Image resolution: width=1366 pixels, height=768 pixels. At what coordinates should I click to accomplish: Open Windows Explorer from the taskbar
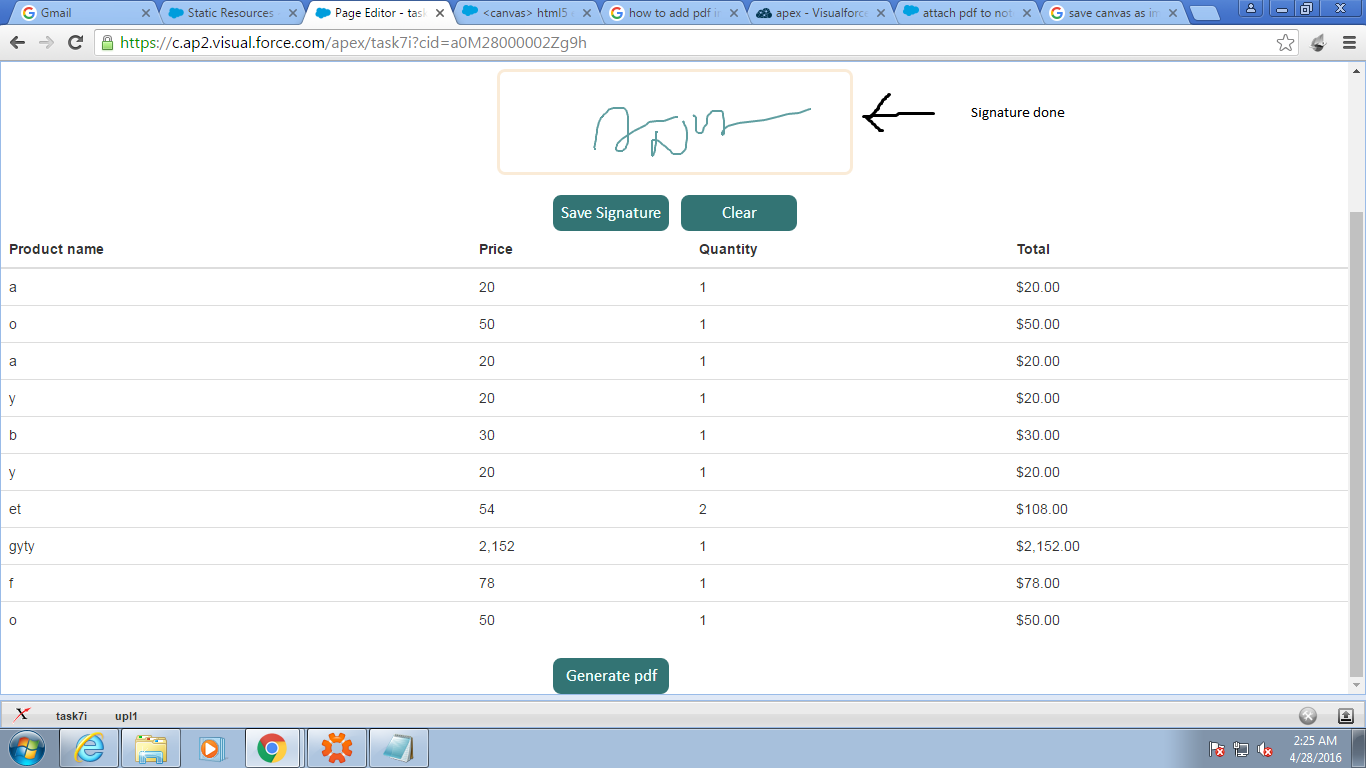click(x=151, y=747)
